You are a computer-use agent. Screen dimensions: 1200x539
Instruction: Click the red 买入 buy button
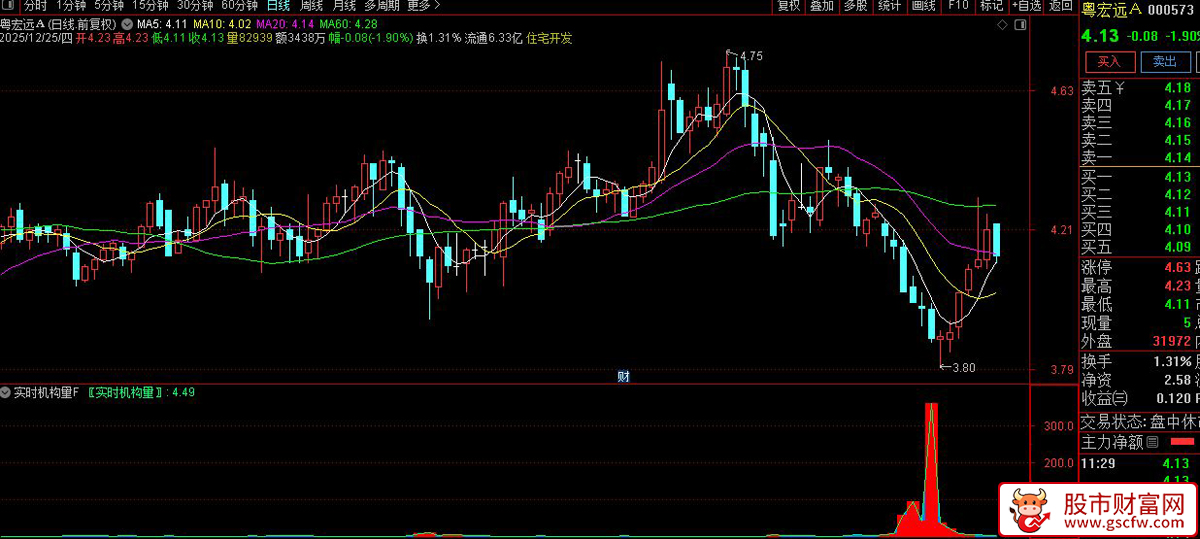1109,61
